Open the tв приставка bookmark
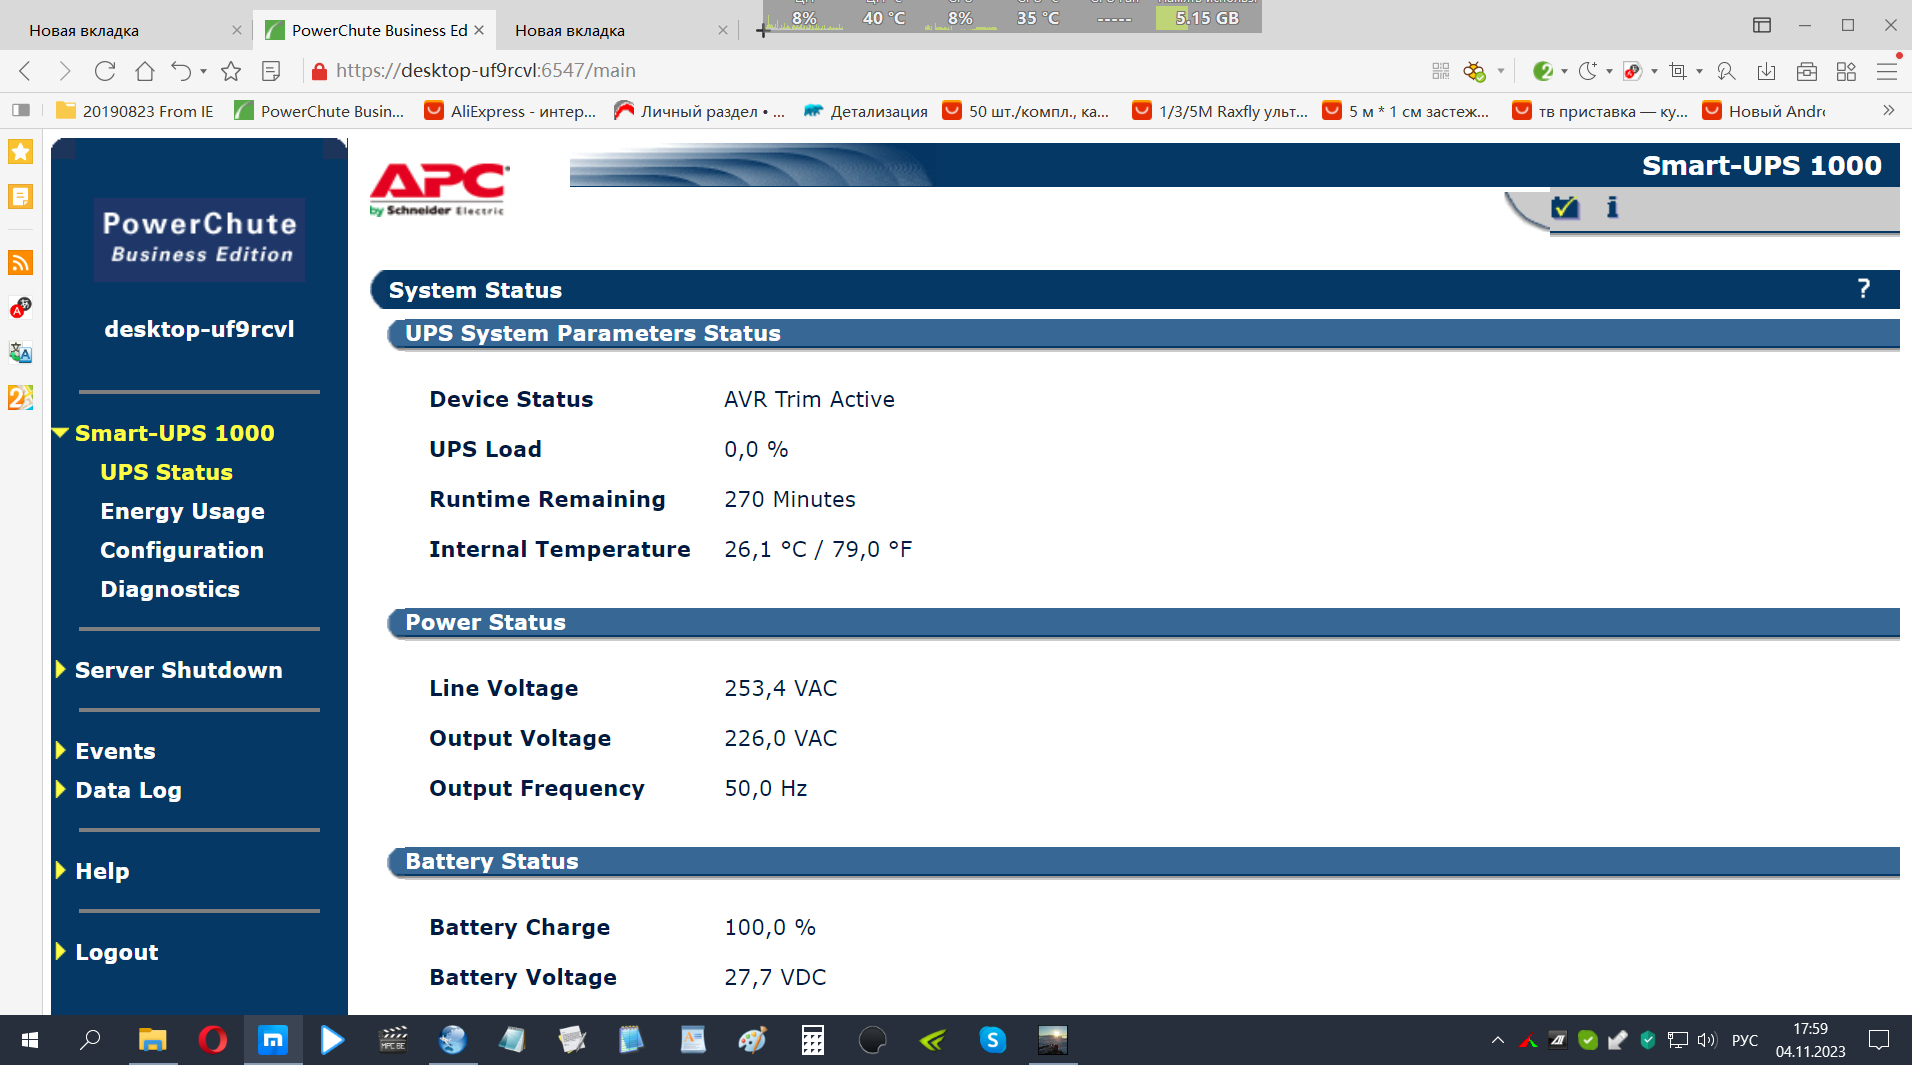 (x=1600, y=111)
